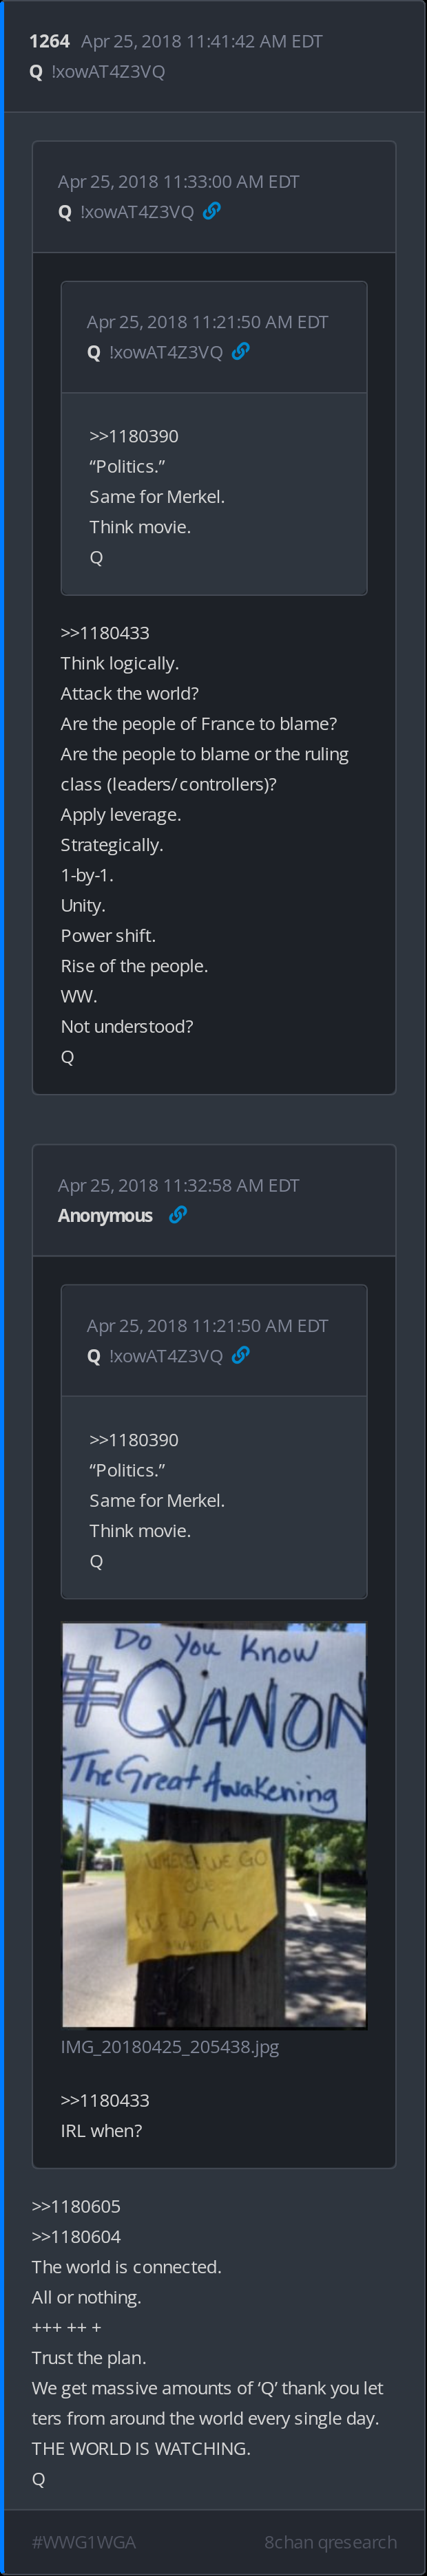
Task: Open the QANON sign image thumbnail
Action: coord(214,1825)
